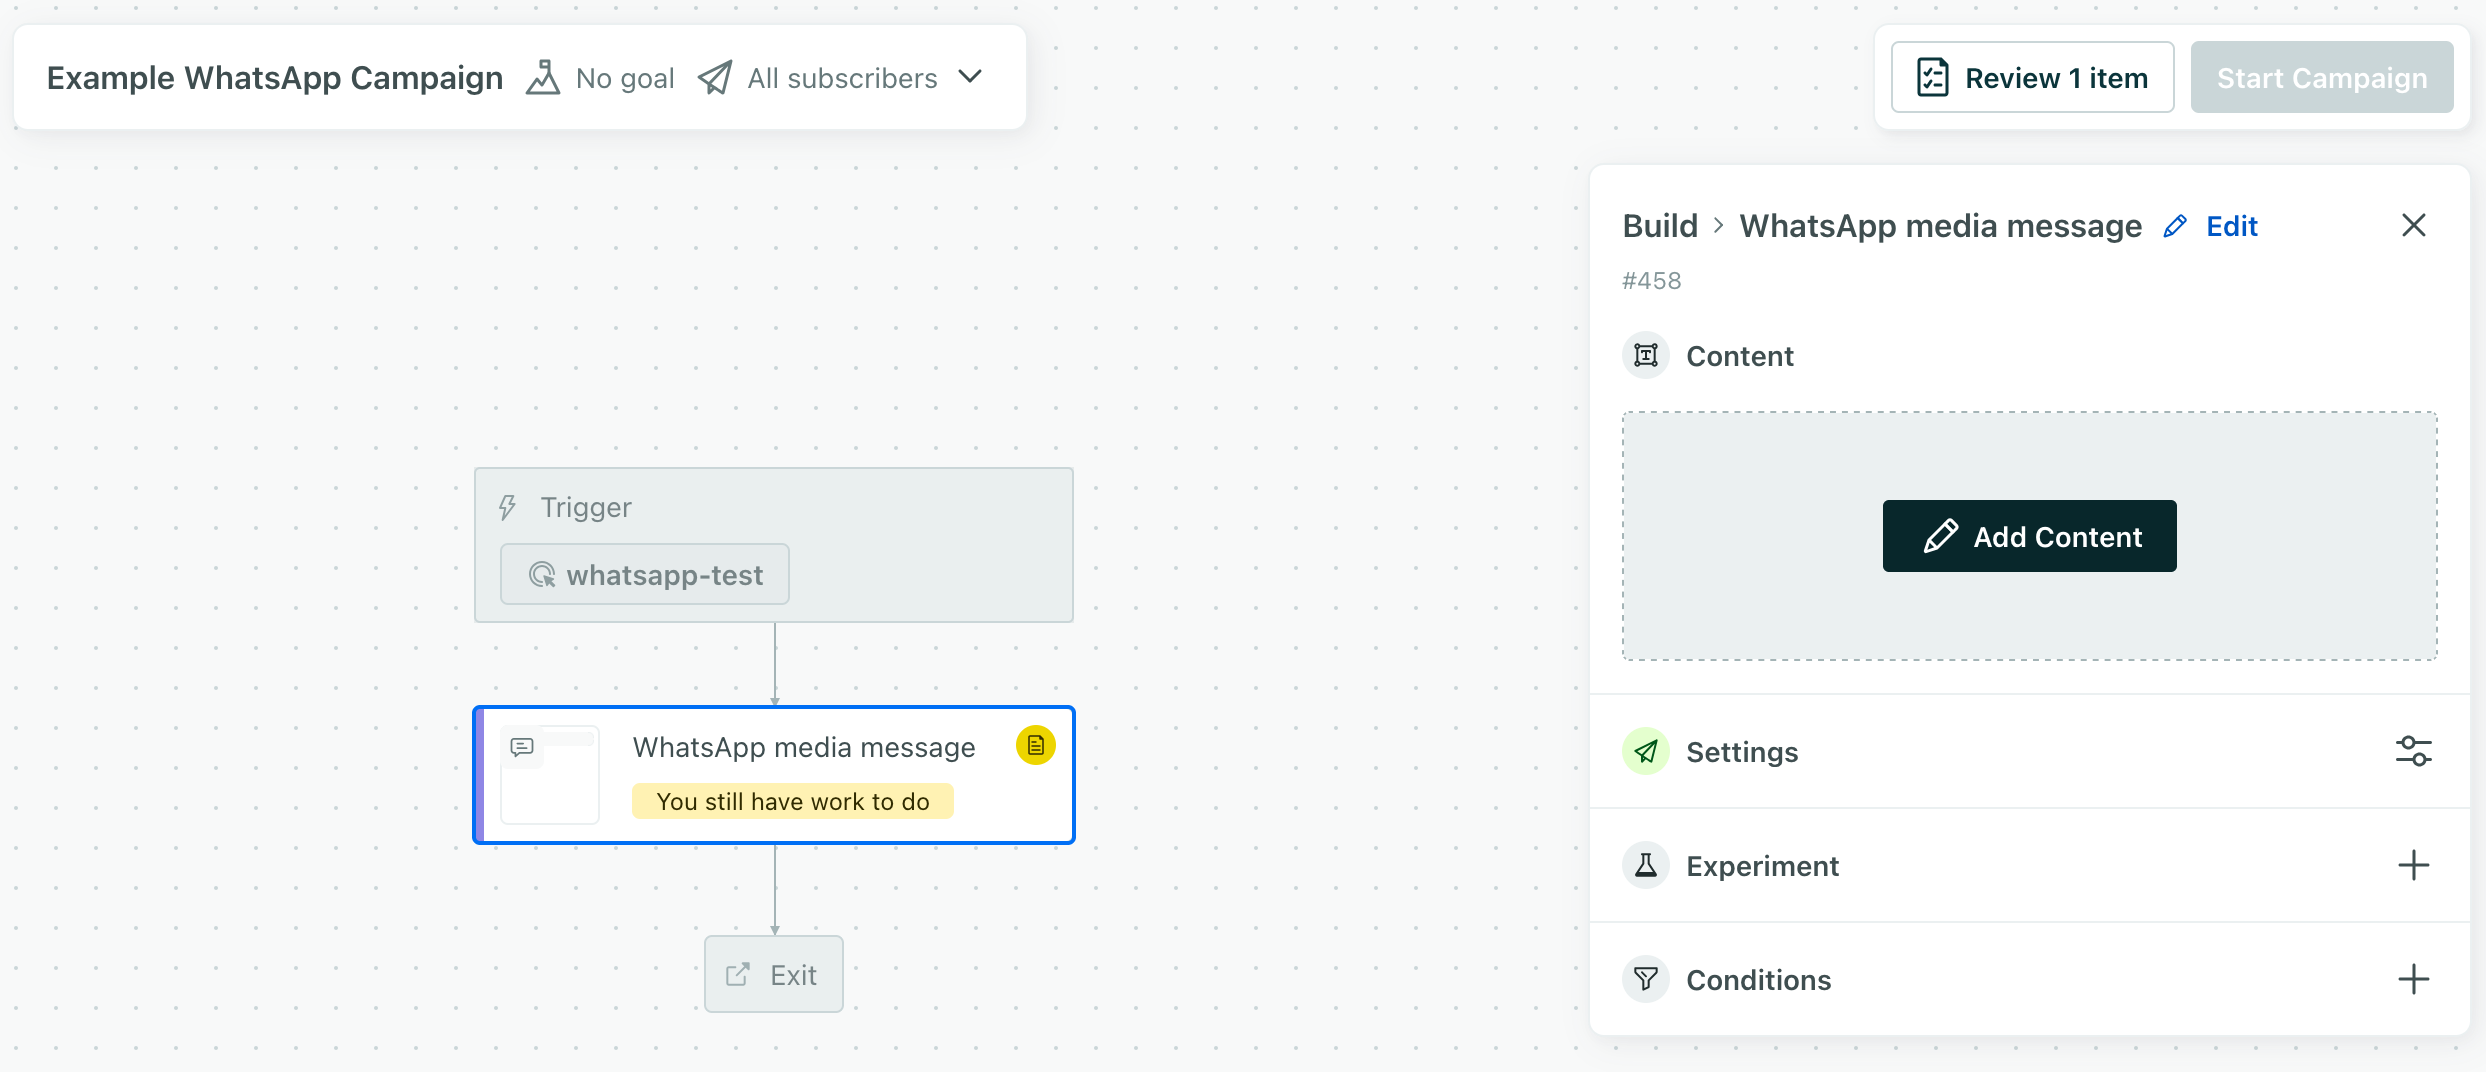The width and height of the screenshot is (2486, 1072).
Task: Close the WhatsApp media message panel
Action: pyautogui.click(x=2413, y=226)
